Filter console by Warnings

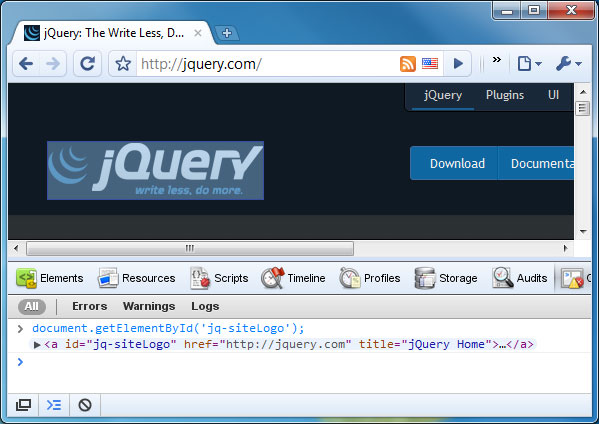(x=149, y=306)
